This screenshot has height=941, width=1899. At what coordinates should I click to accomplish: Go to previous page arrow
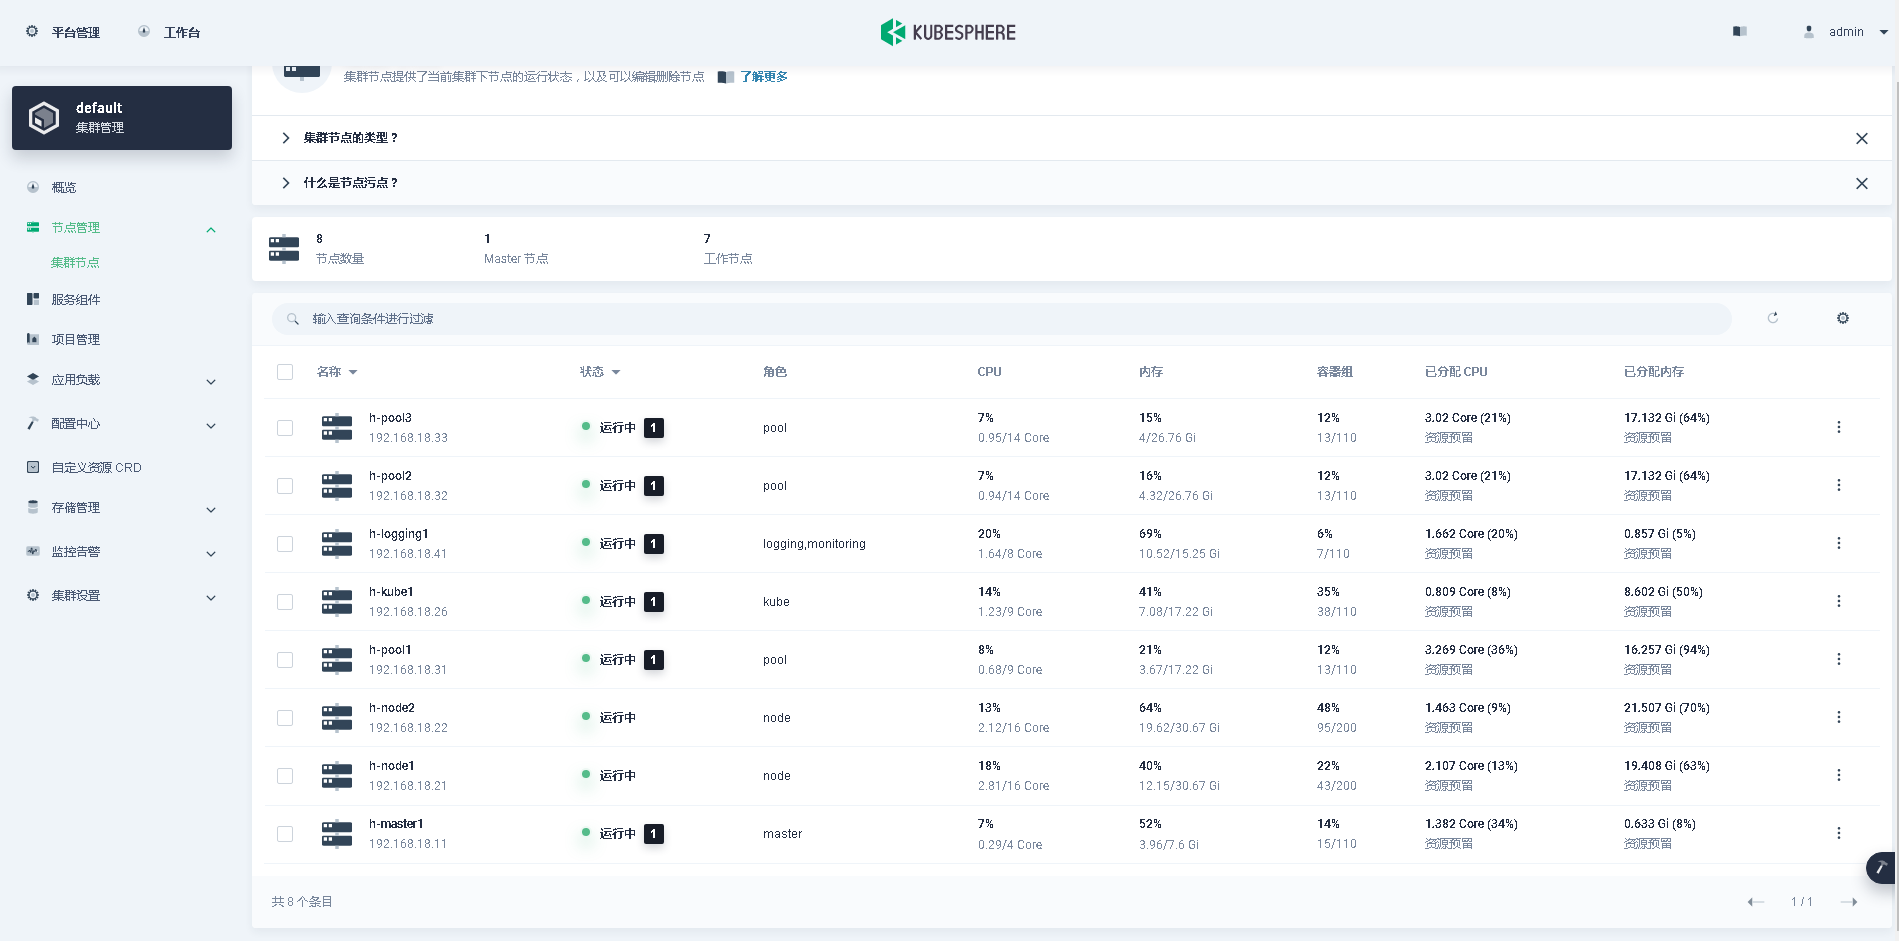point(1755,902)
